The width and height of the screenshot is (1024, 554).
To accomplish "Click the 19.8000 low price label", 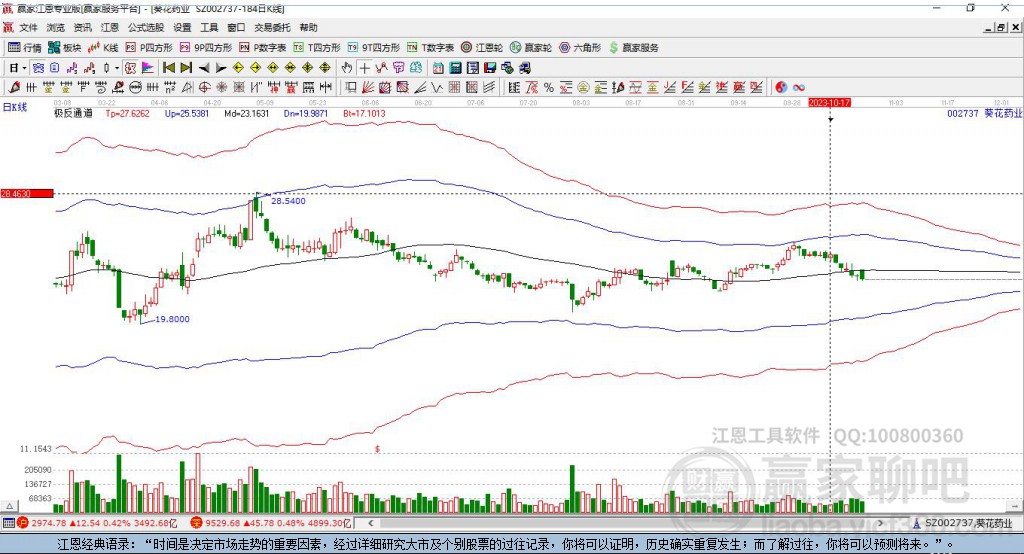I will tap(172, 319).
